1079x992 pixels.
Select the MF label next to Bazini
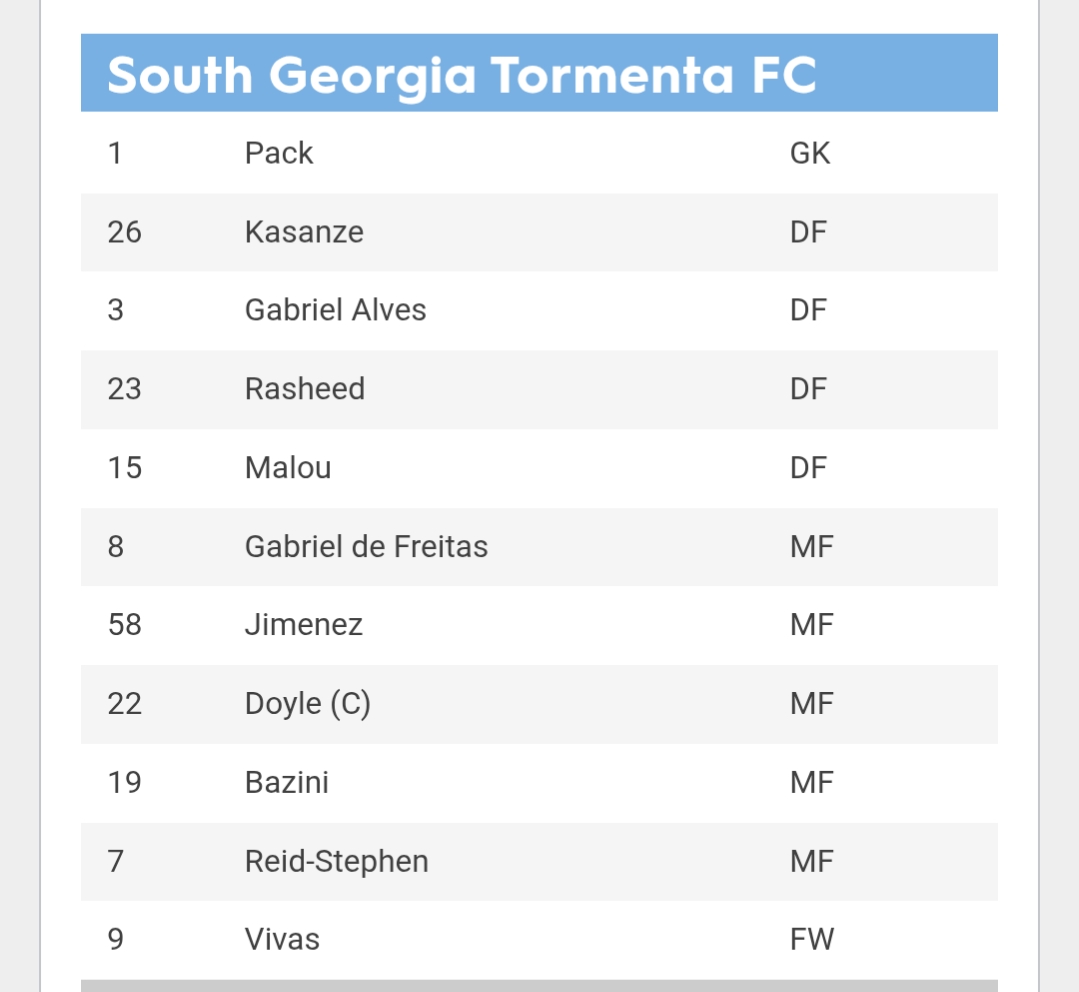[x=812, y=782]
